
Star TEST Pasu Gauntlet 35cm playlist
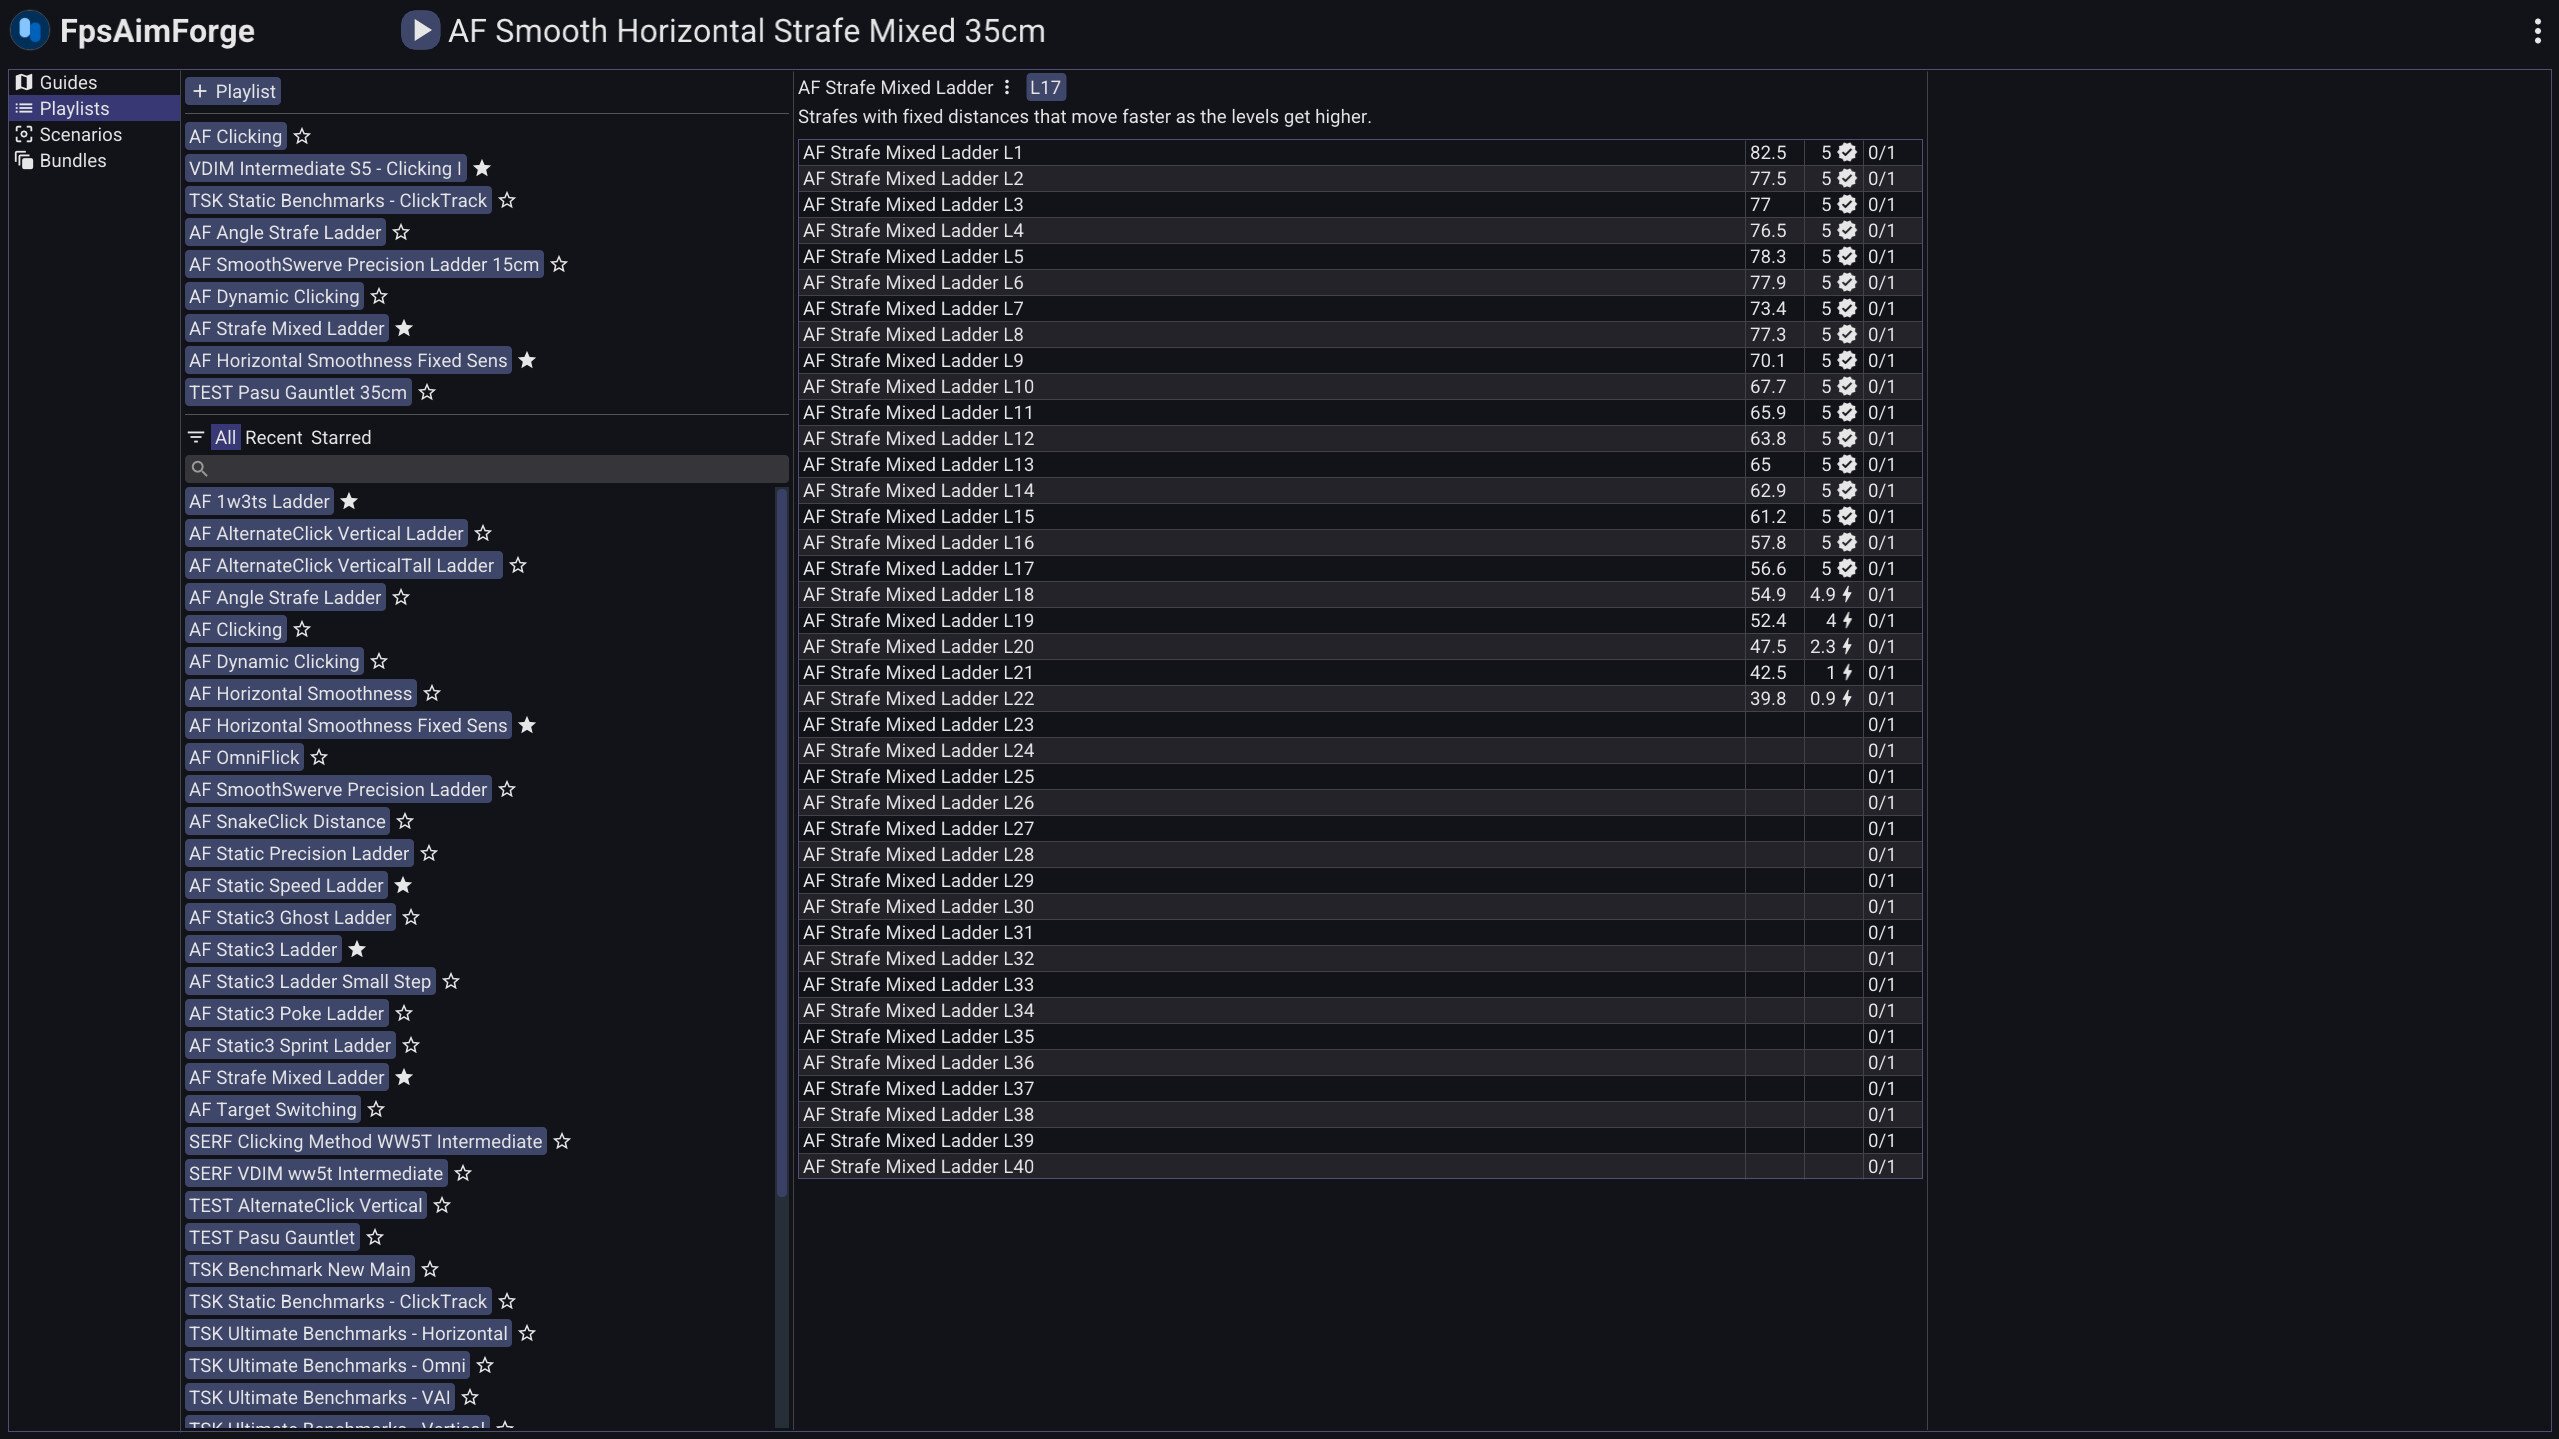click(427, 392)
